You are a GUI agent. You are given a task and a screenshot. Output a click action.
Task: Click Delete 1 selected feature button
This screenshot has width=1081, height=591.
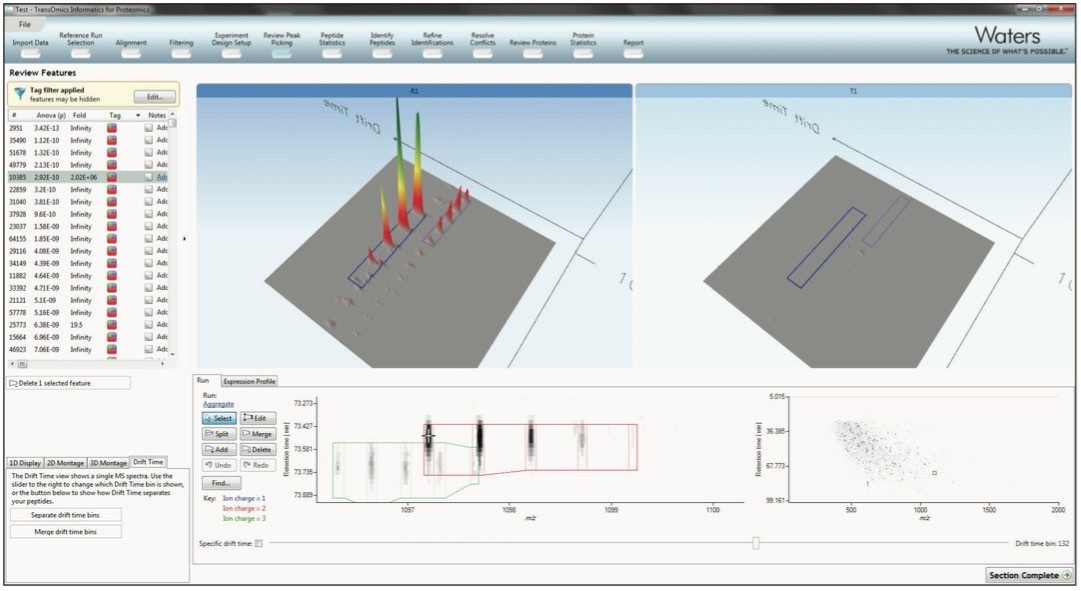pos(68,383)
